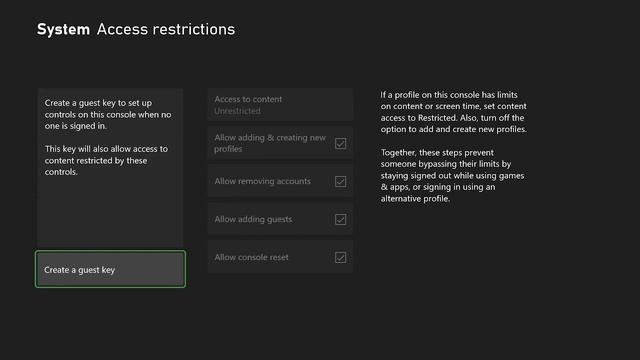Image resolution: width=640 pixels, height=360 pixels.
Task: Toggle Allow adding & creating new profiles checkbox
Action: [340, 143]
